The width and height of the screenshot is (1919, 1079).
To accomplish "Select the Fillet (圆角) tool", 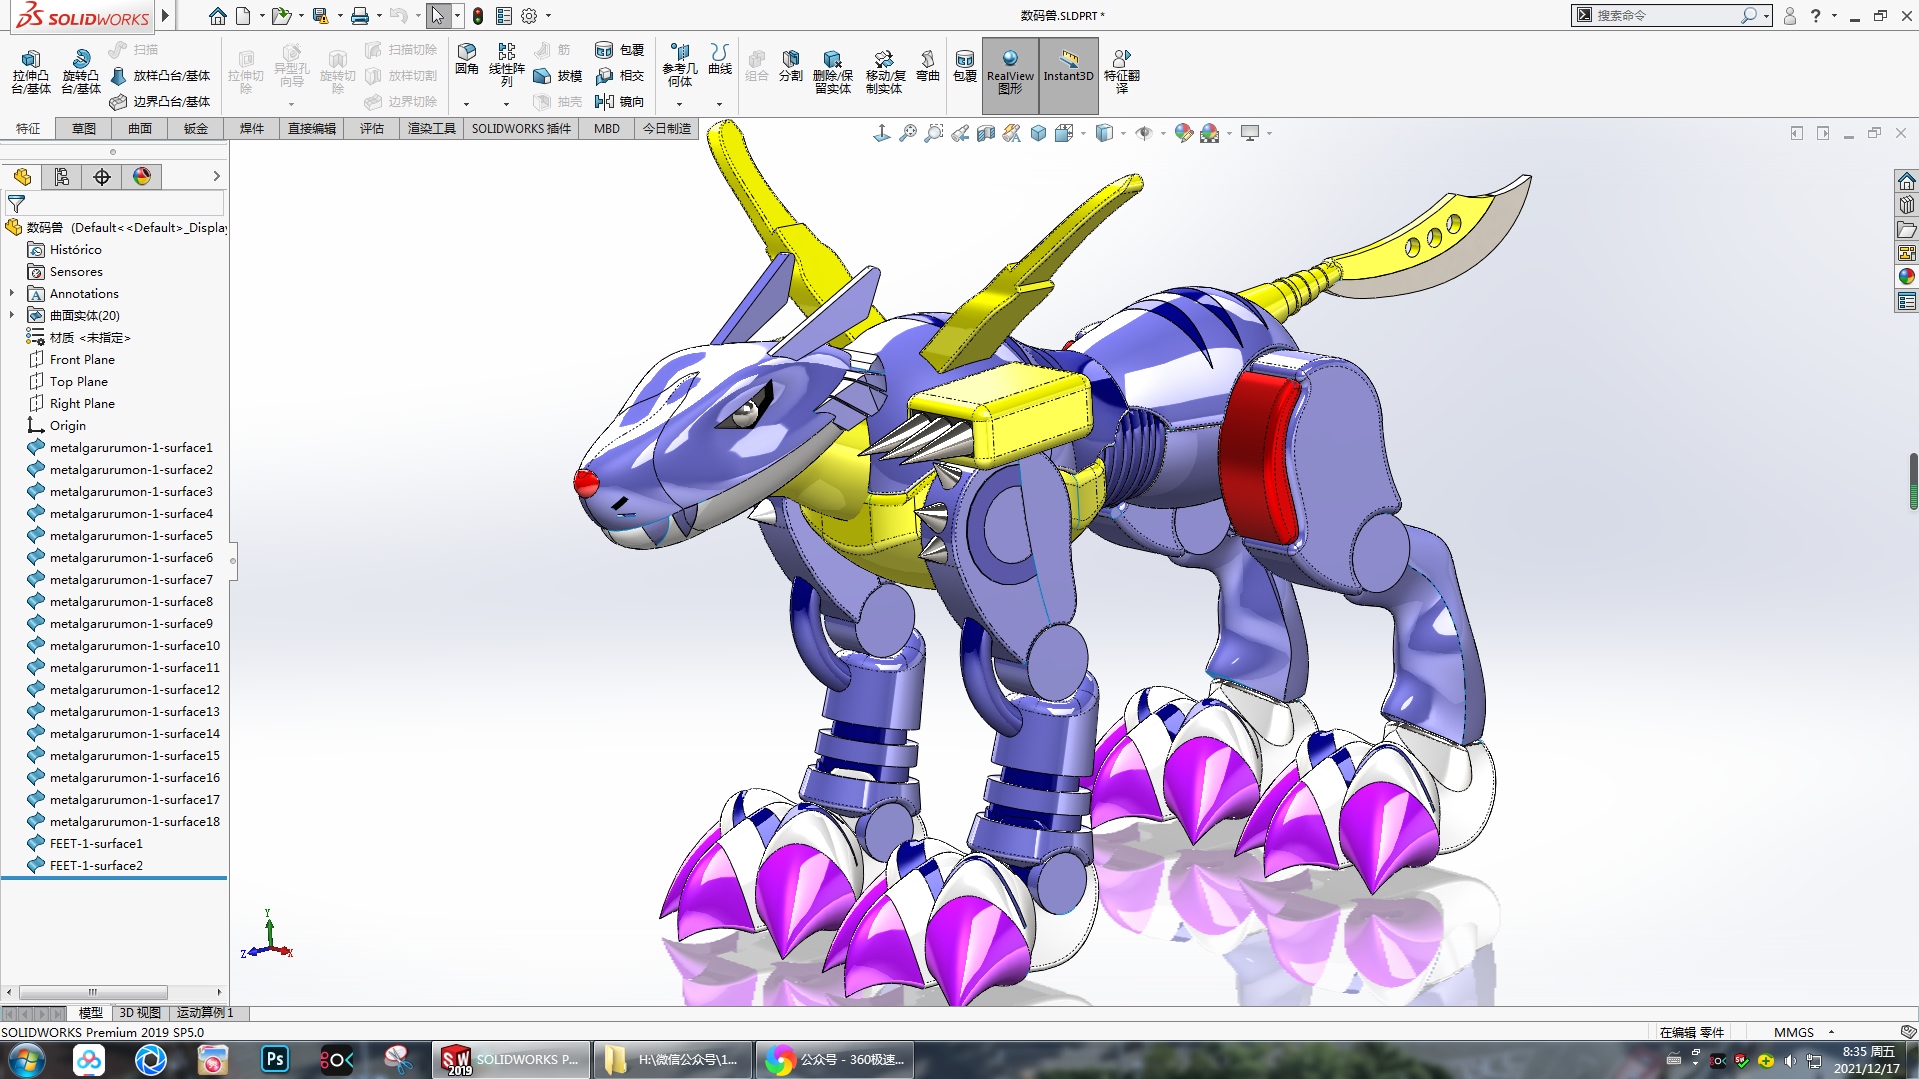I will pos(466,60).
